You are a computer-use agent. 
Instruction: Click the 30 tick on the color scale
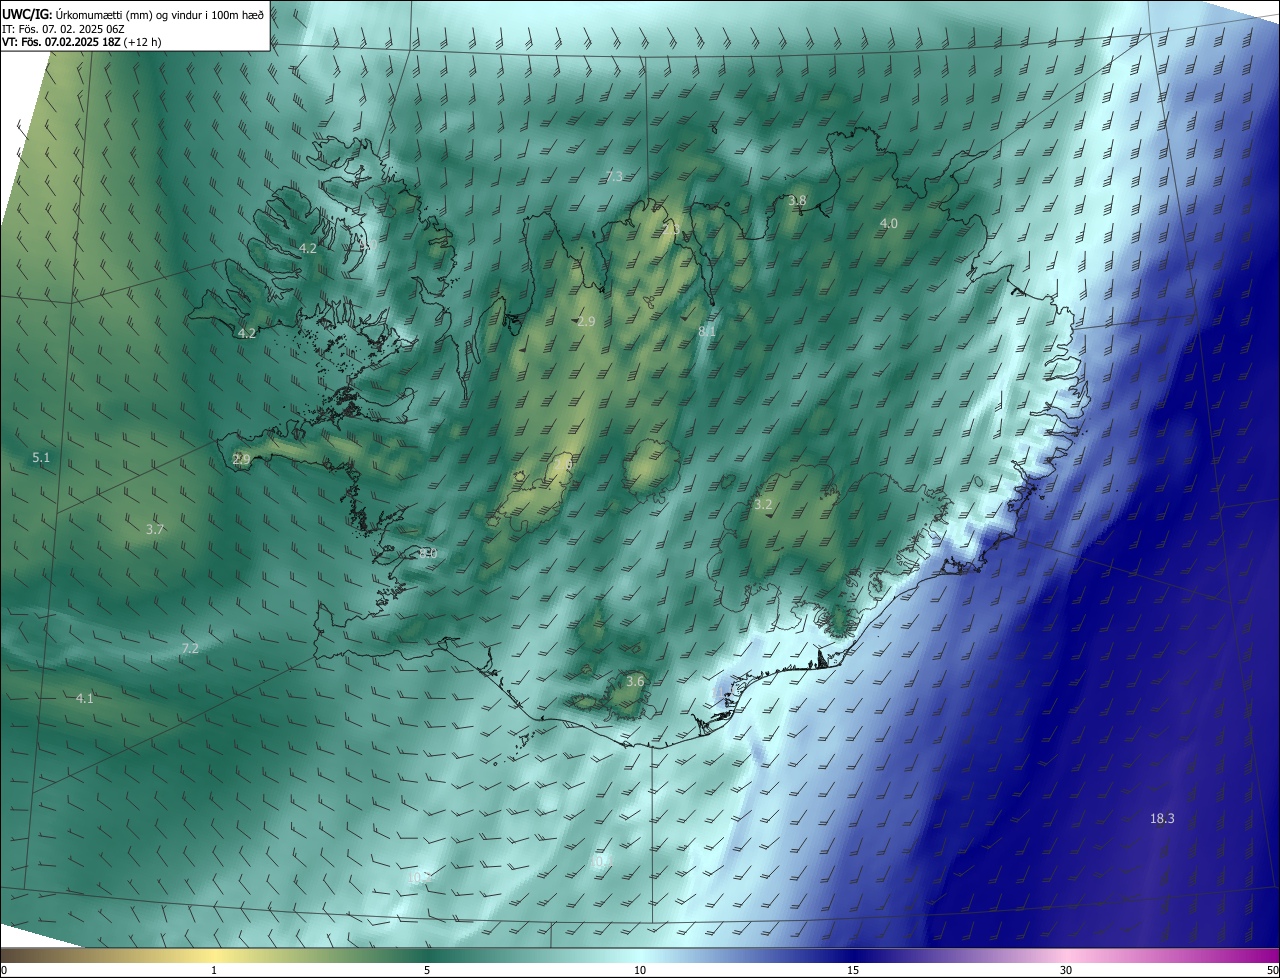coord(1066,970)
